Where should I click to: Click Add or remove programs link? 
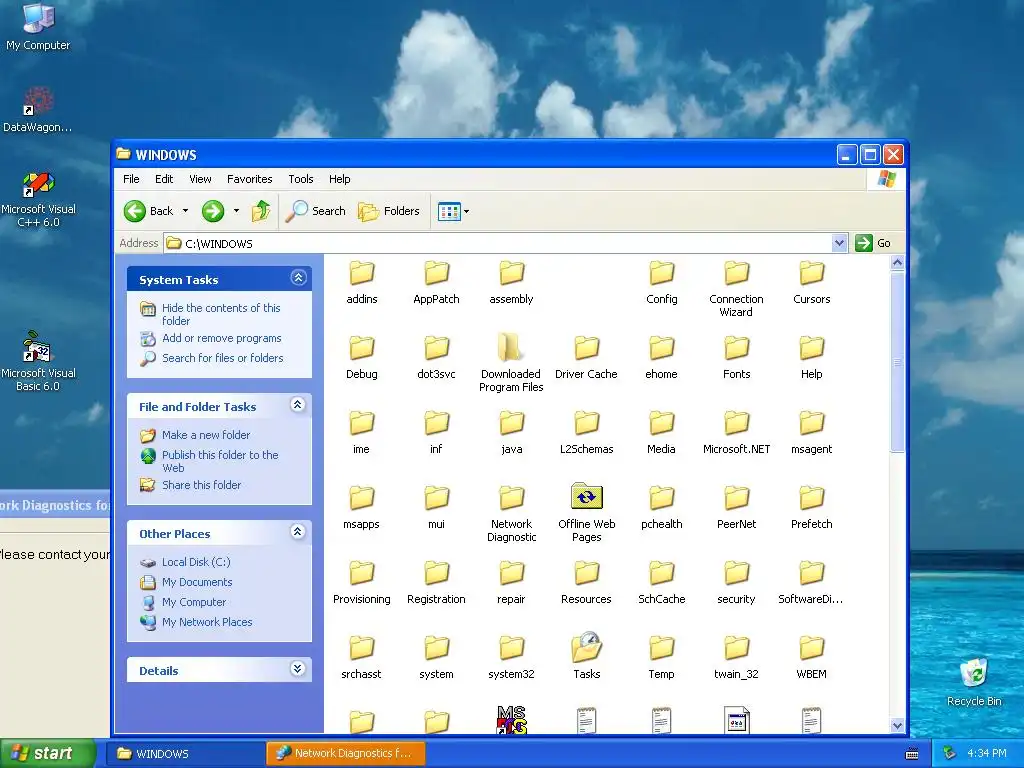222,338
